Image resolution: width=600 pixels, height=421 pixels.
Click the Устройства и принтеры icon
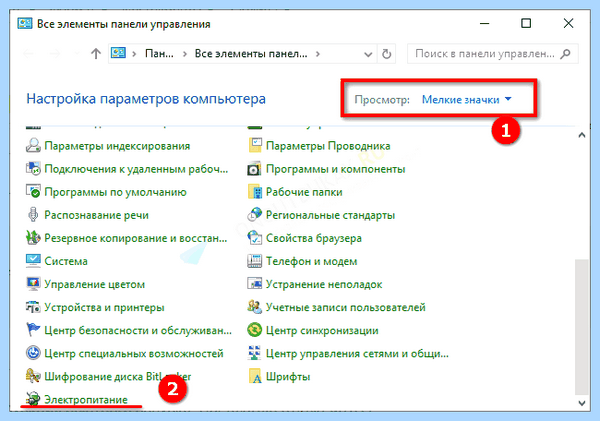click(x=33, y=307)
